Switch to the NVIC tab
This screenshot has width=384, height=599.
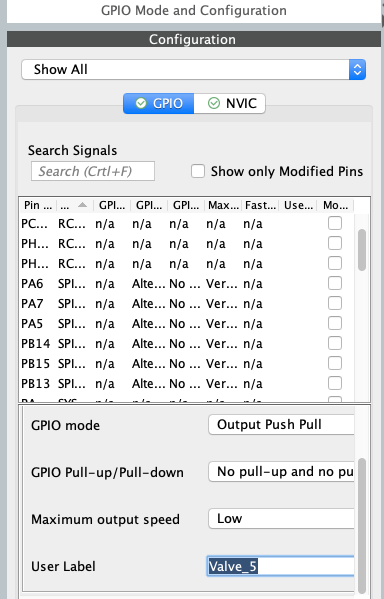tap(230, 104)
